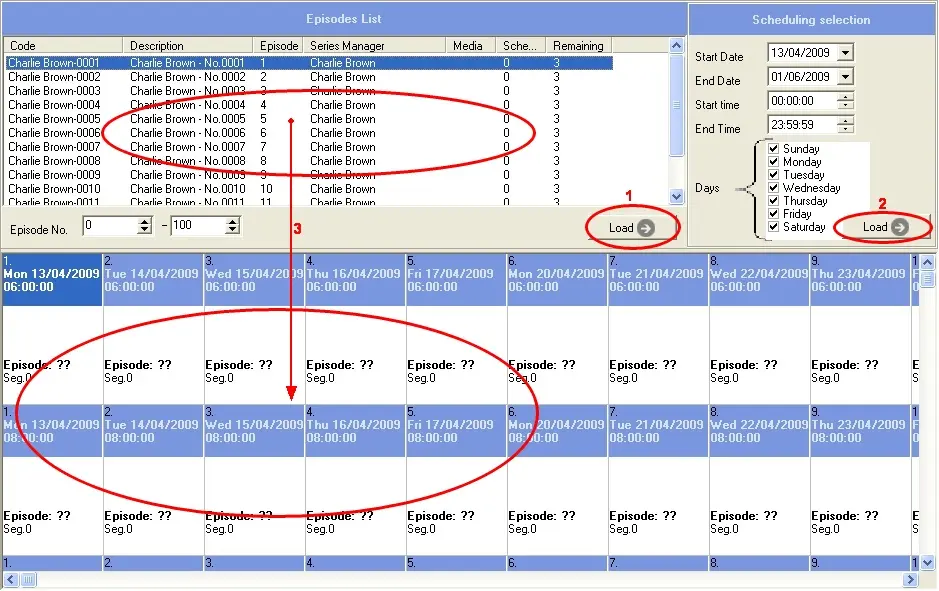The width and height of the screenshot is (939, 591).
Task: Decrease the second Episode No. spinner value
Action: tap(232, 231)
